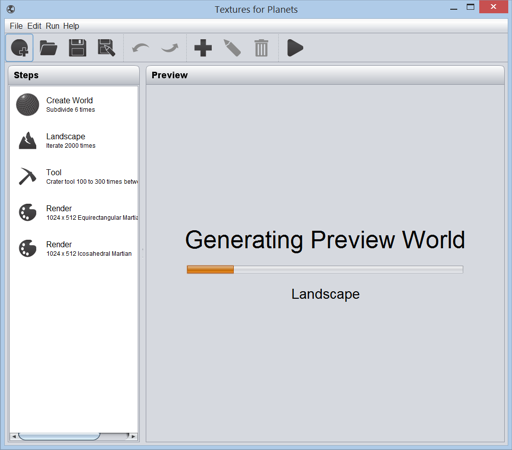Screen dimensions: 512x450
Task: Click the Create World sphere icon
Action: 28,105
